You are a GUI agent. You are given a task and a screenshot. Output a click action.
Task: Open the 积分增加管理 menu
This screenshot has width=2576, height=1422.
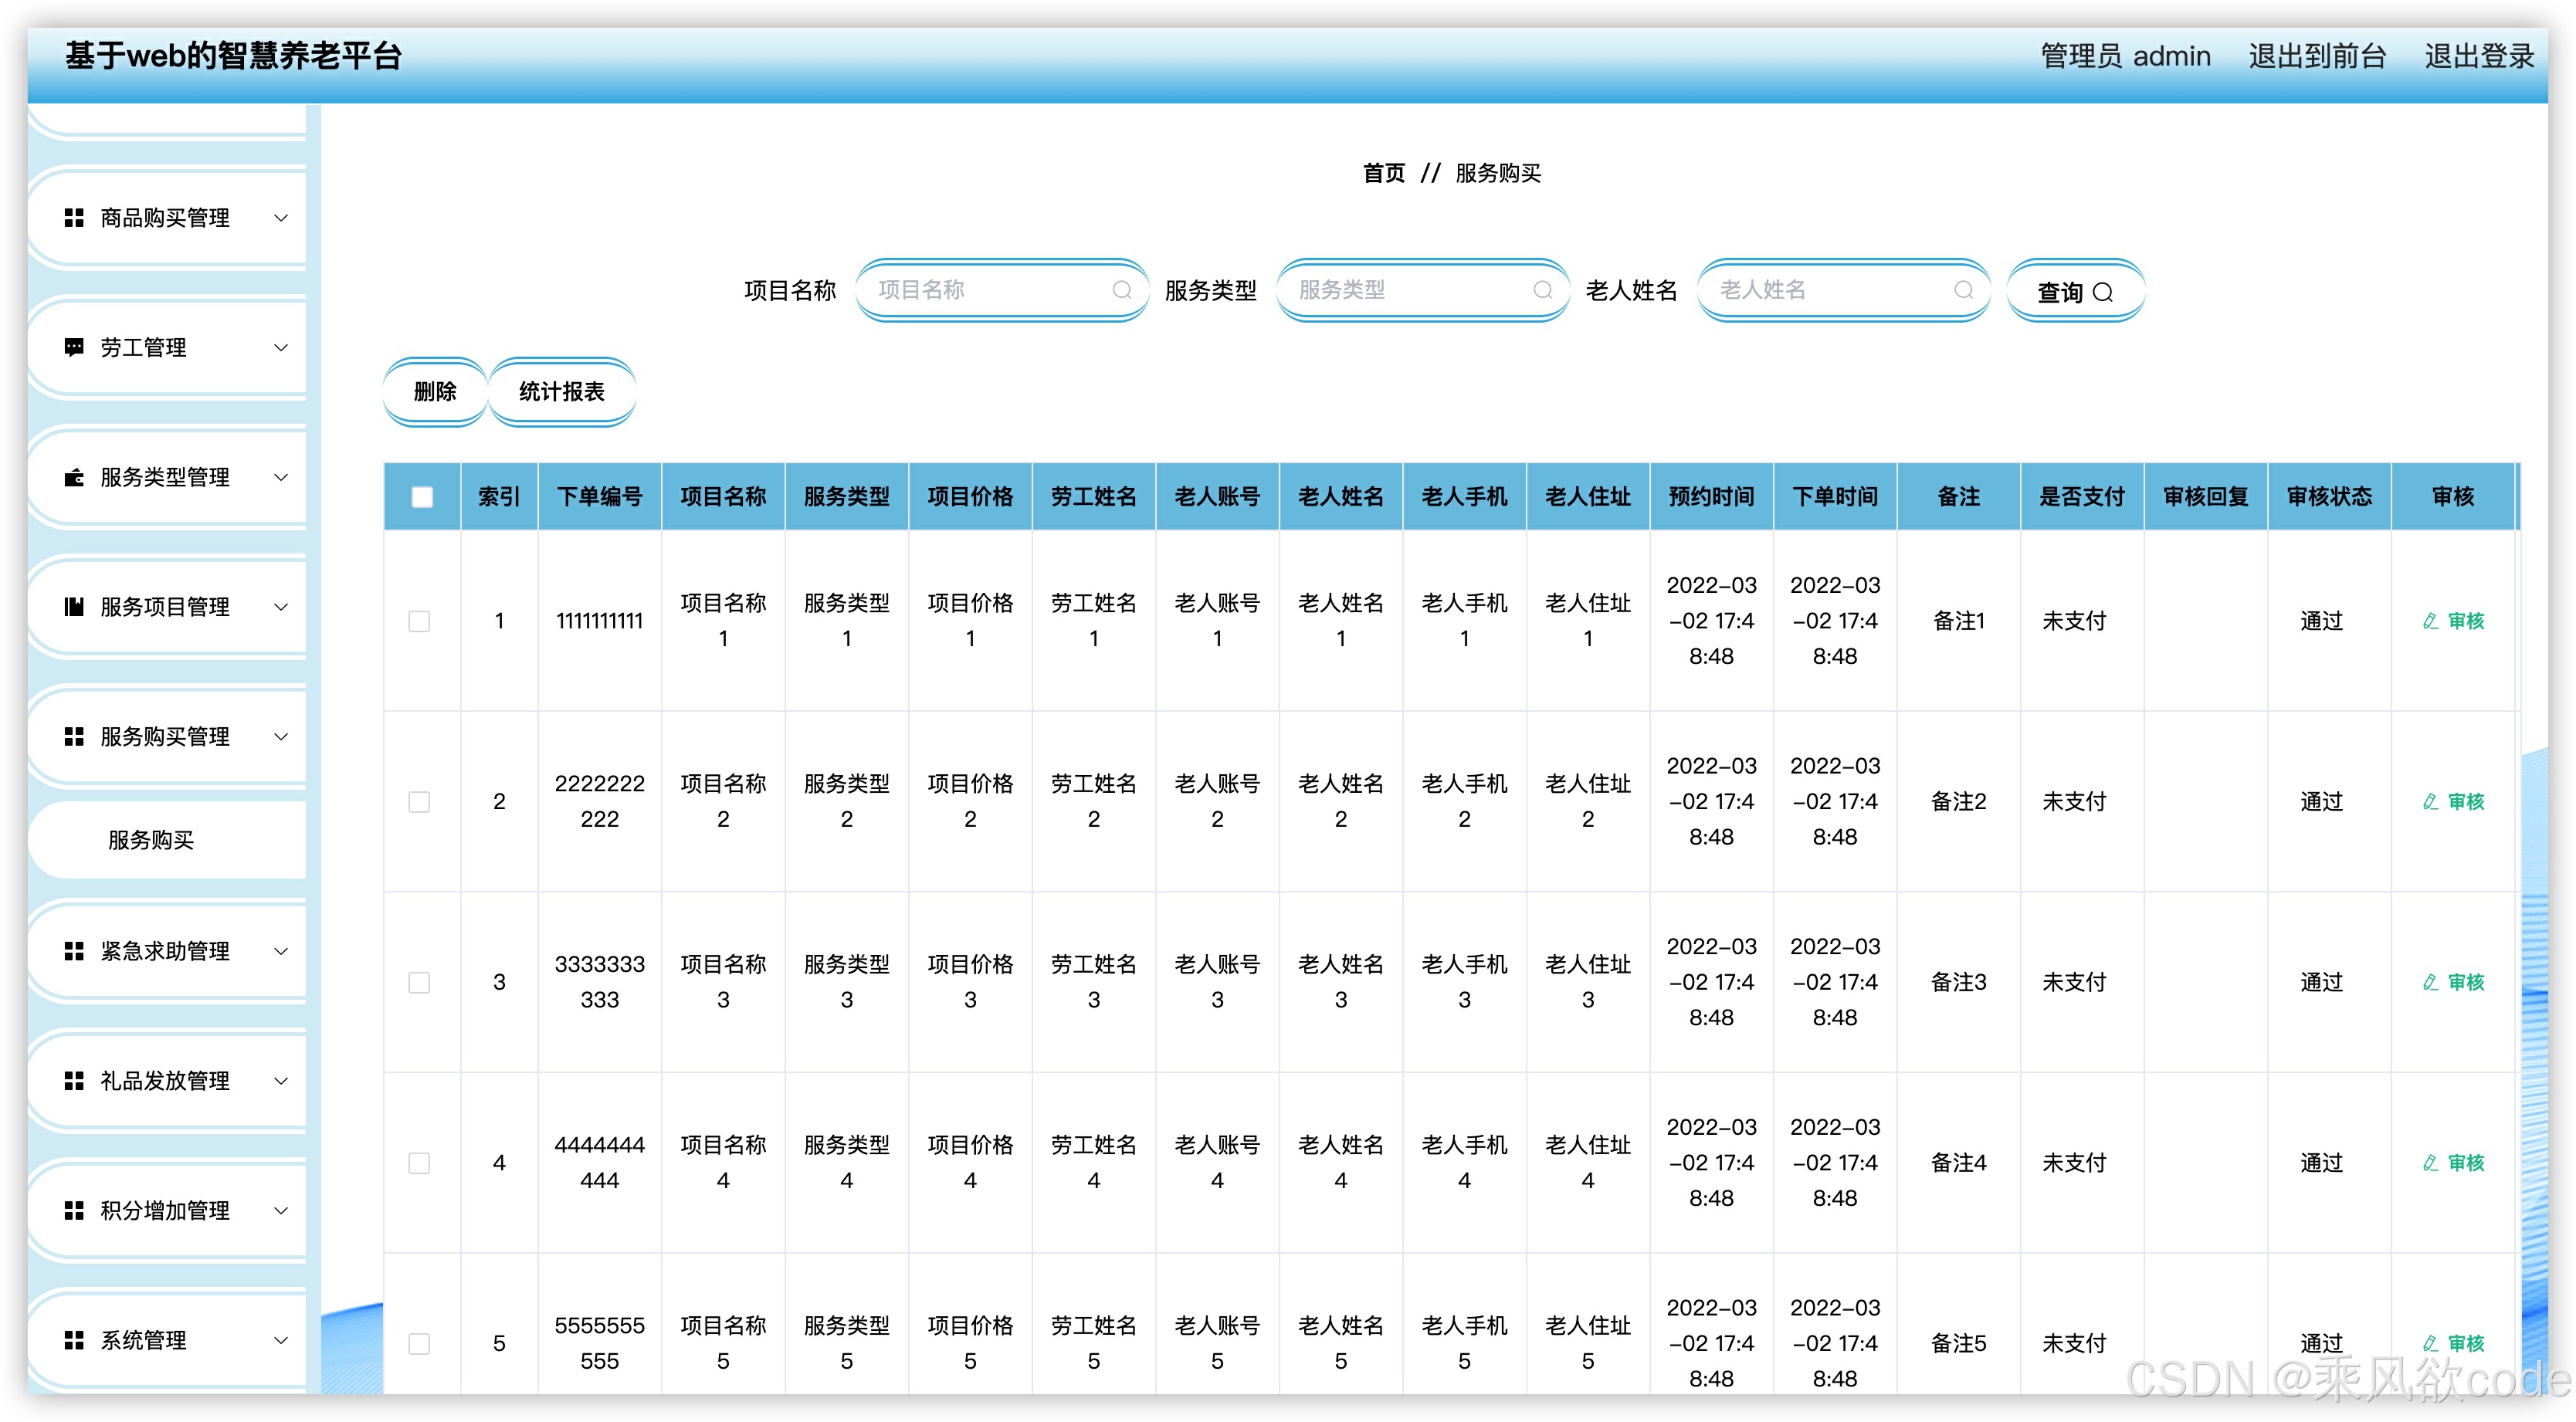point(165,1210)
